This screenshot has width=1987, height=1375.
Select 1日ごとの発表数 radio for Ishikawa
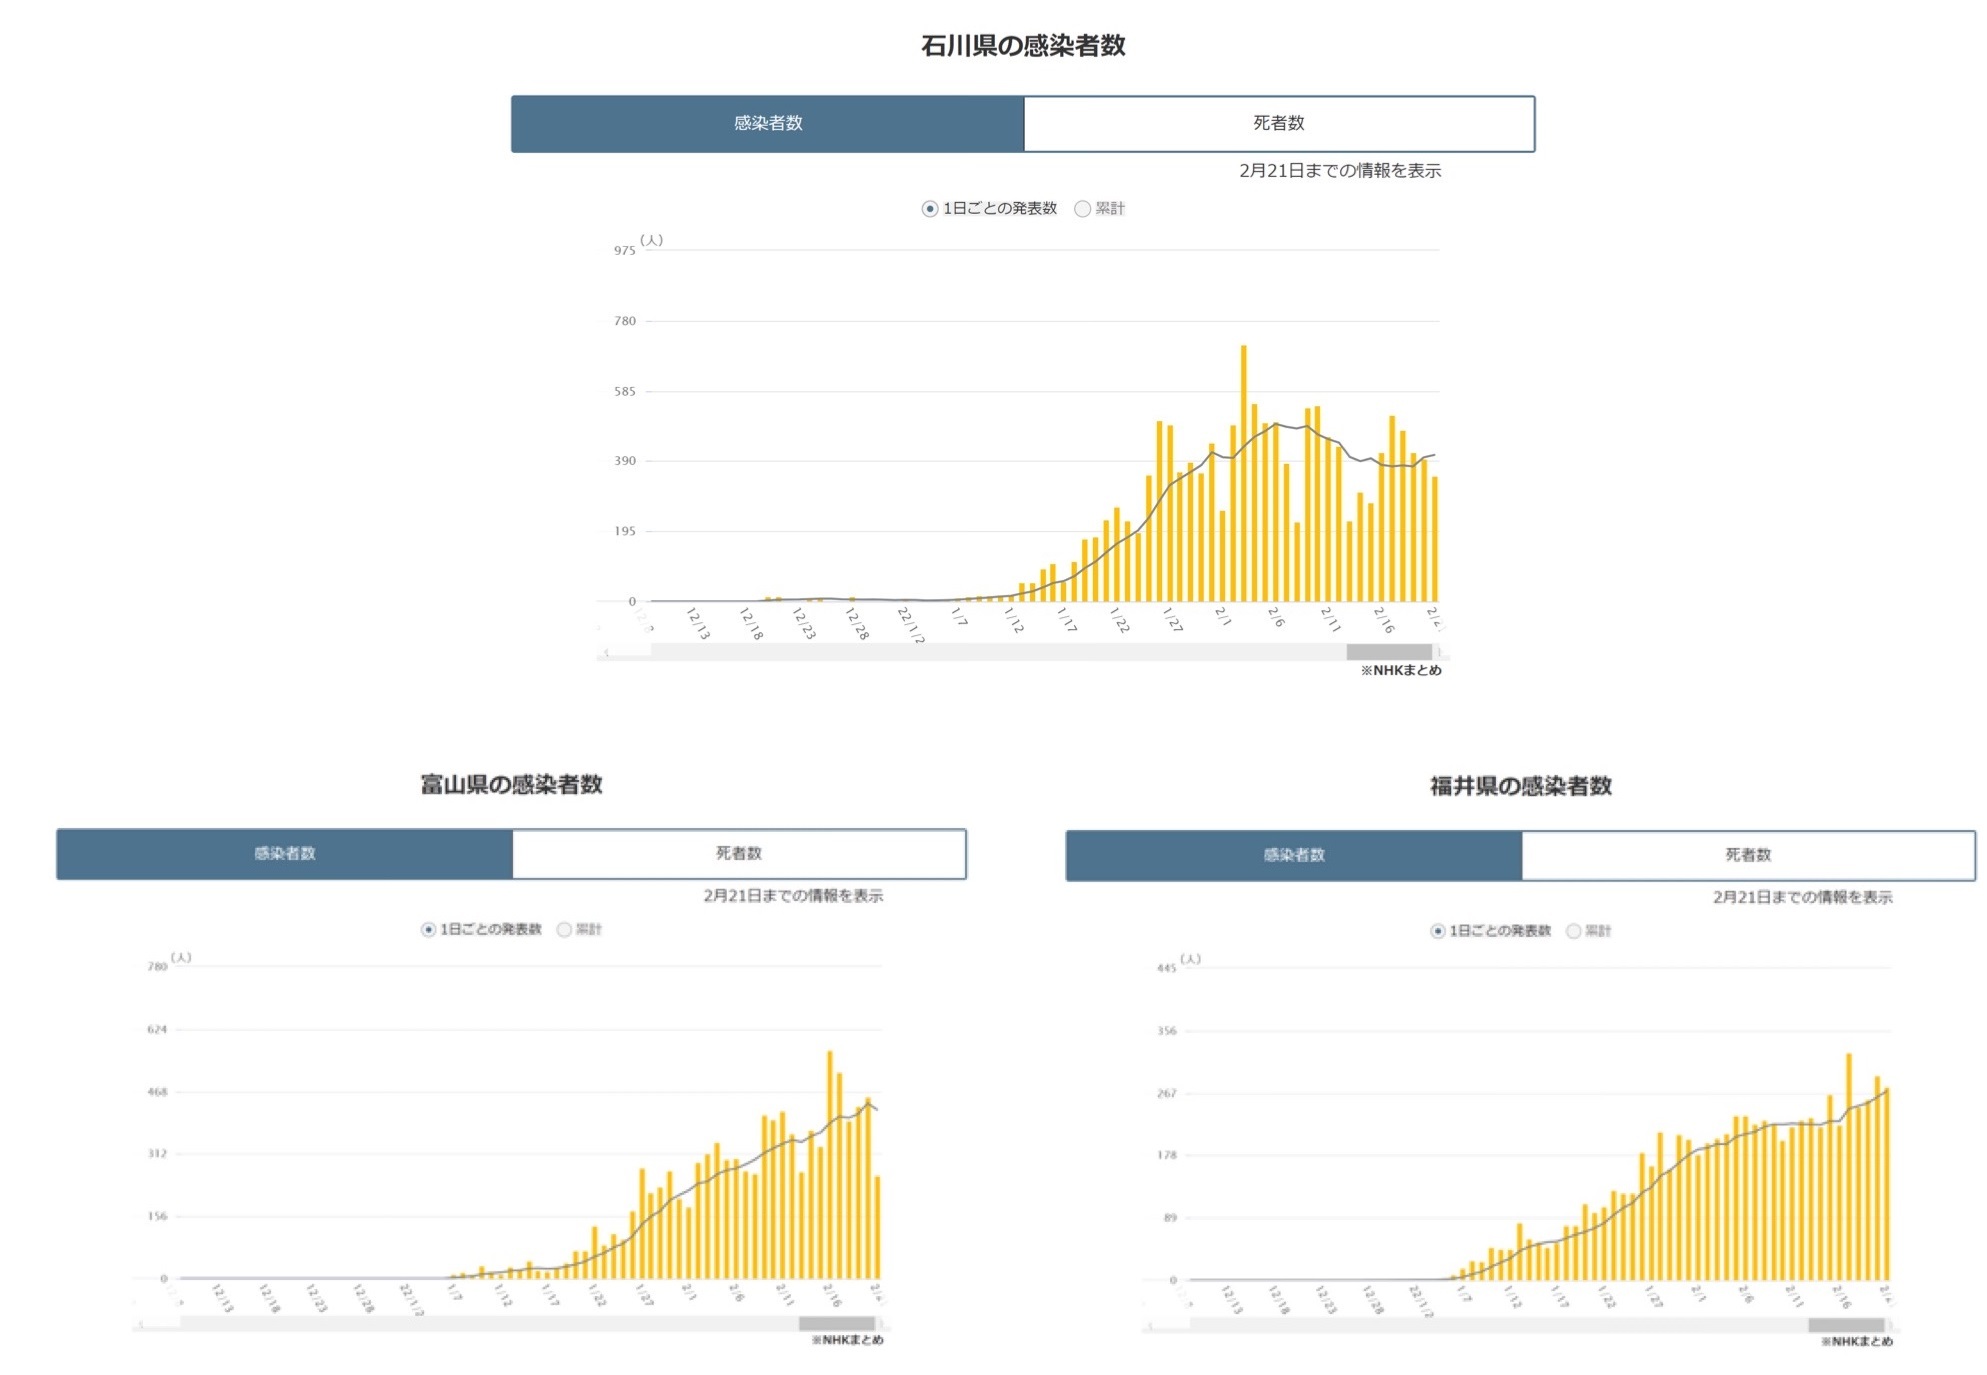[x=930, y=209]
